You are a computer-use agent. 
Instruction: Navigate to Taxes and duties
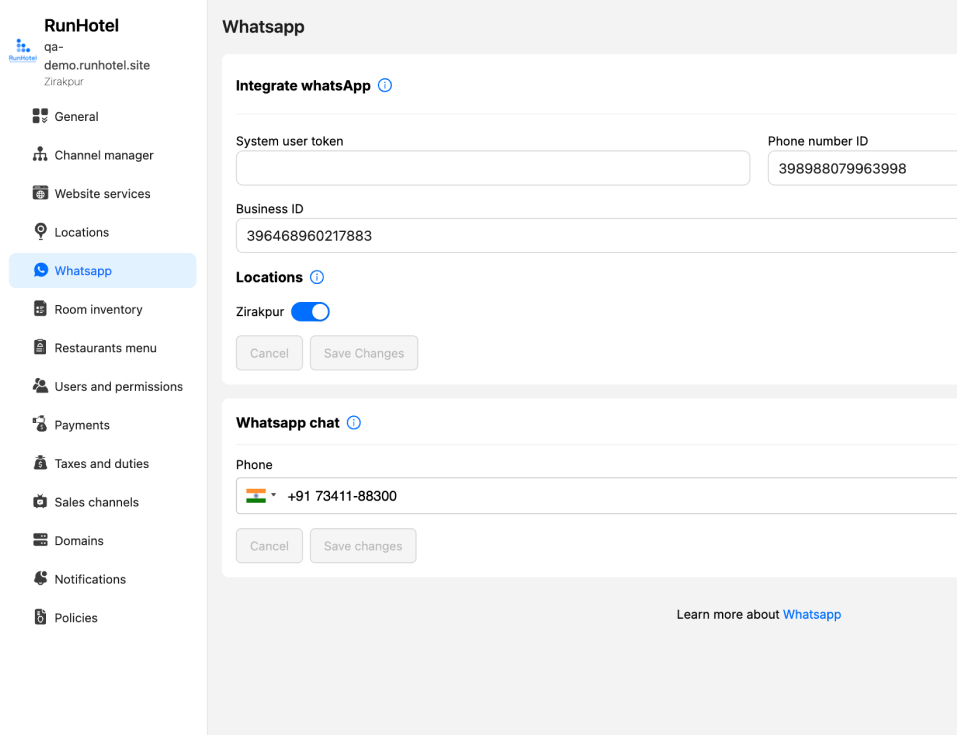pos(103,463)
